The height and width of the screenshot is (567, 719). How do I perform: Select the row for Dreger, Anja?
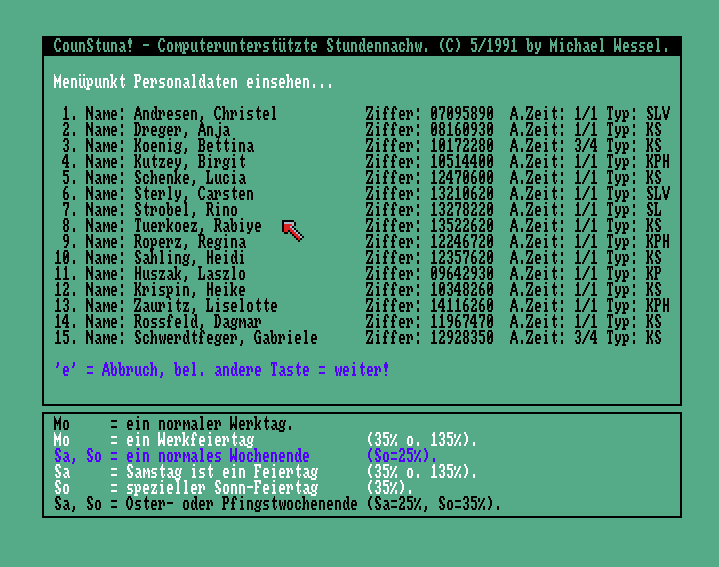coord(362,130)
